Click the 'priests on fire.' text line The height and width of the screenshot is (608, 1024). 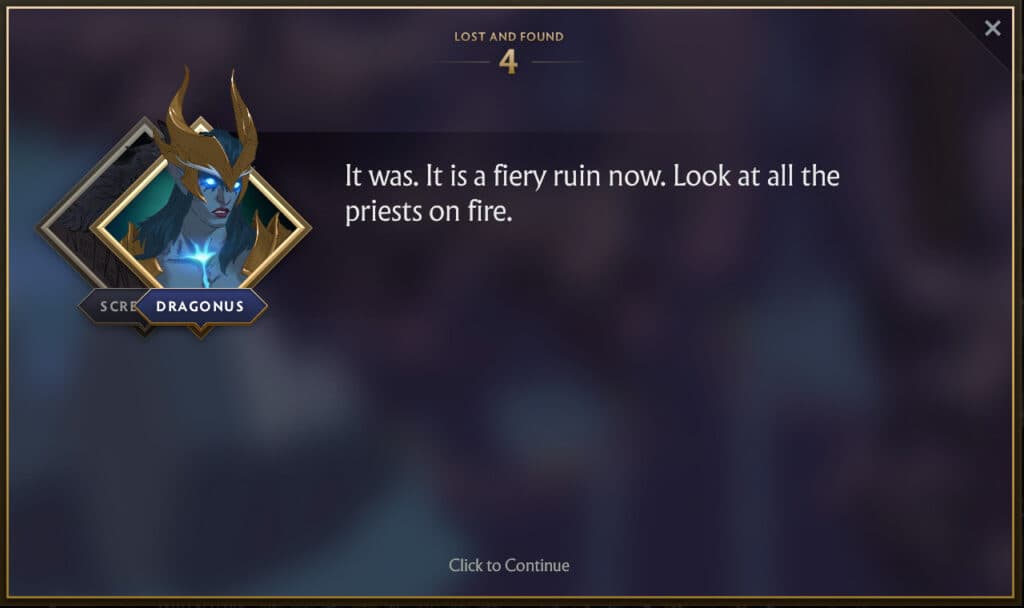click(x=428, y=211)
